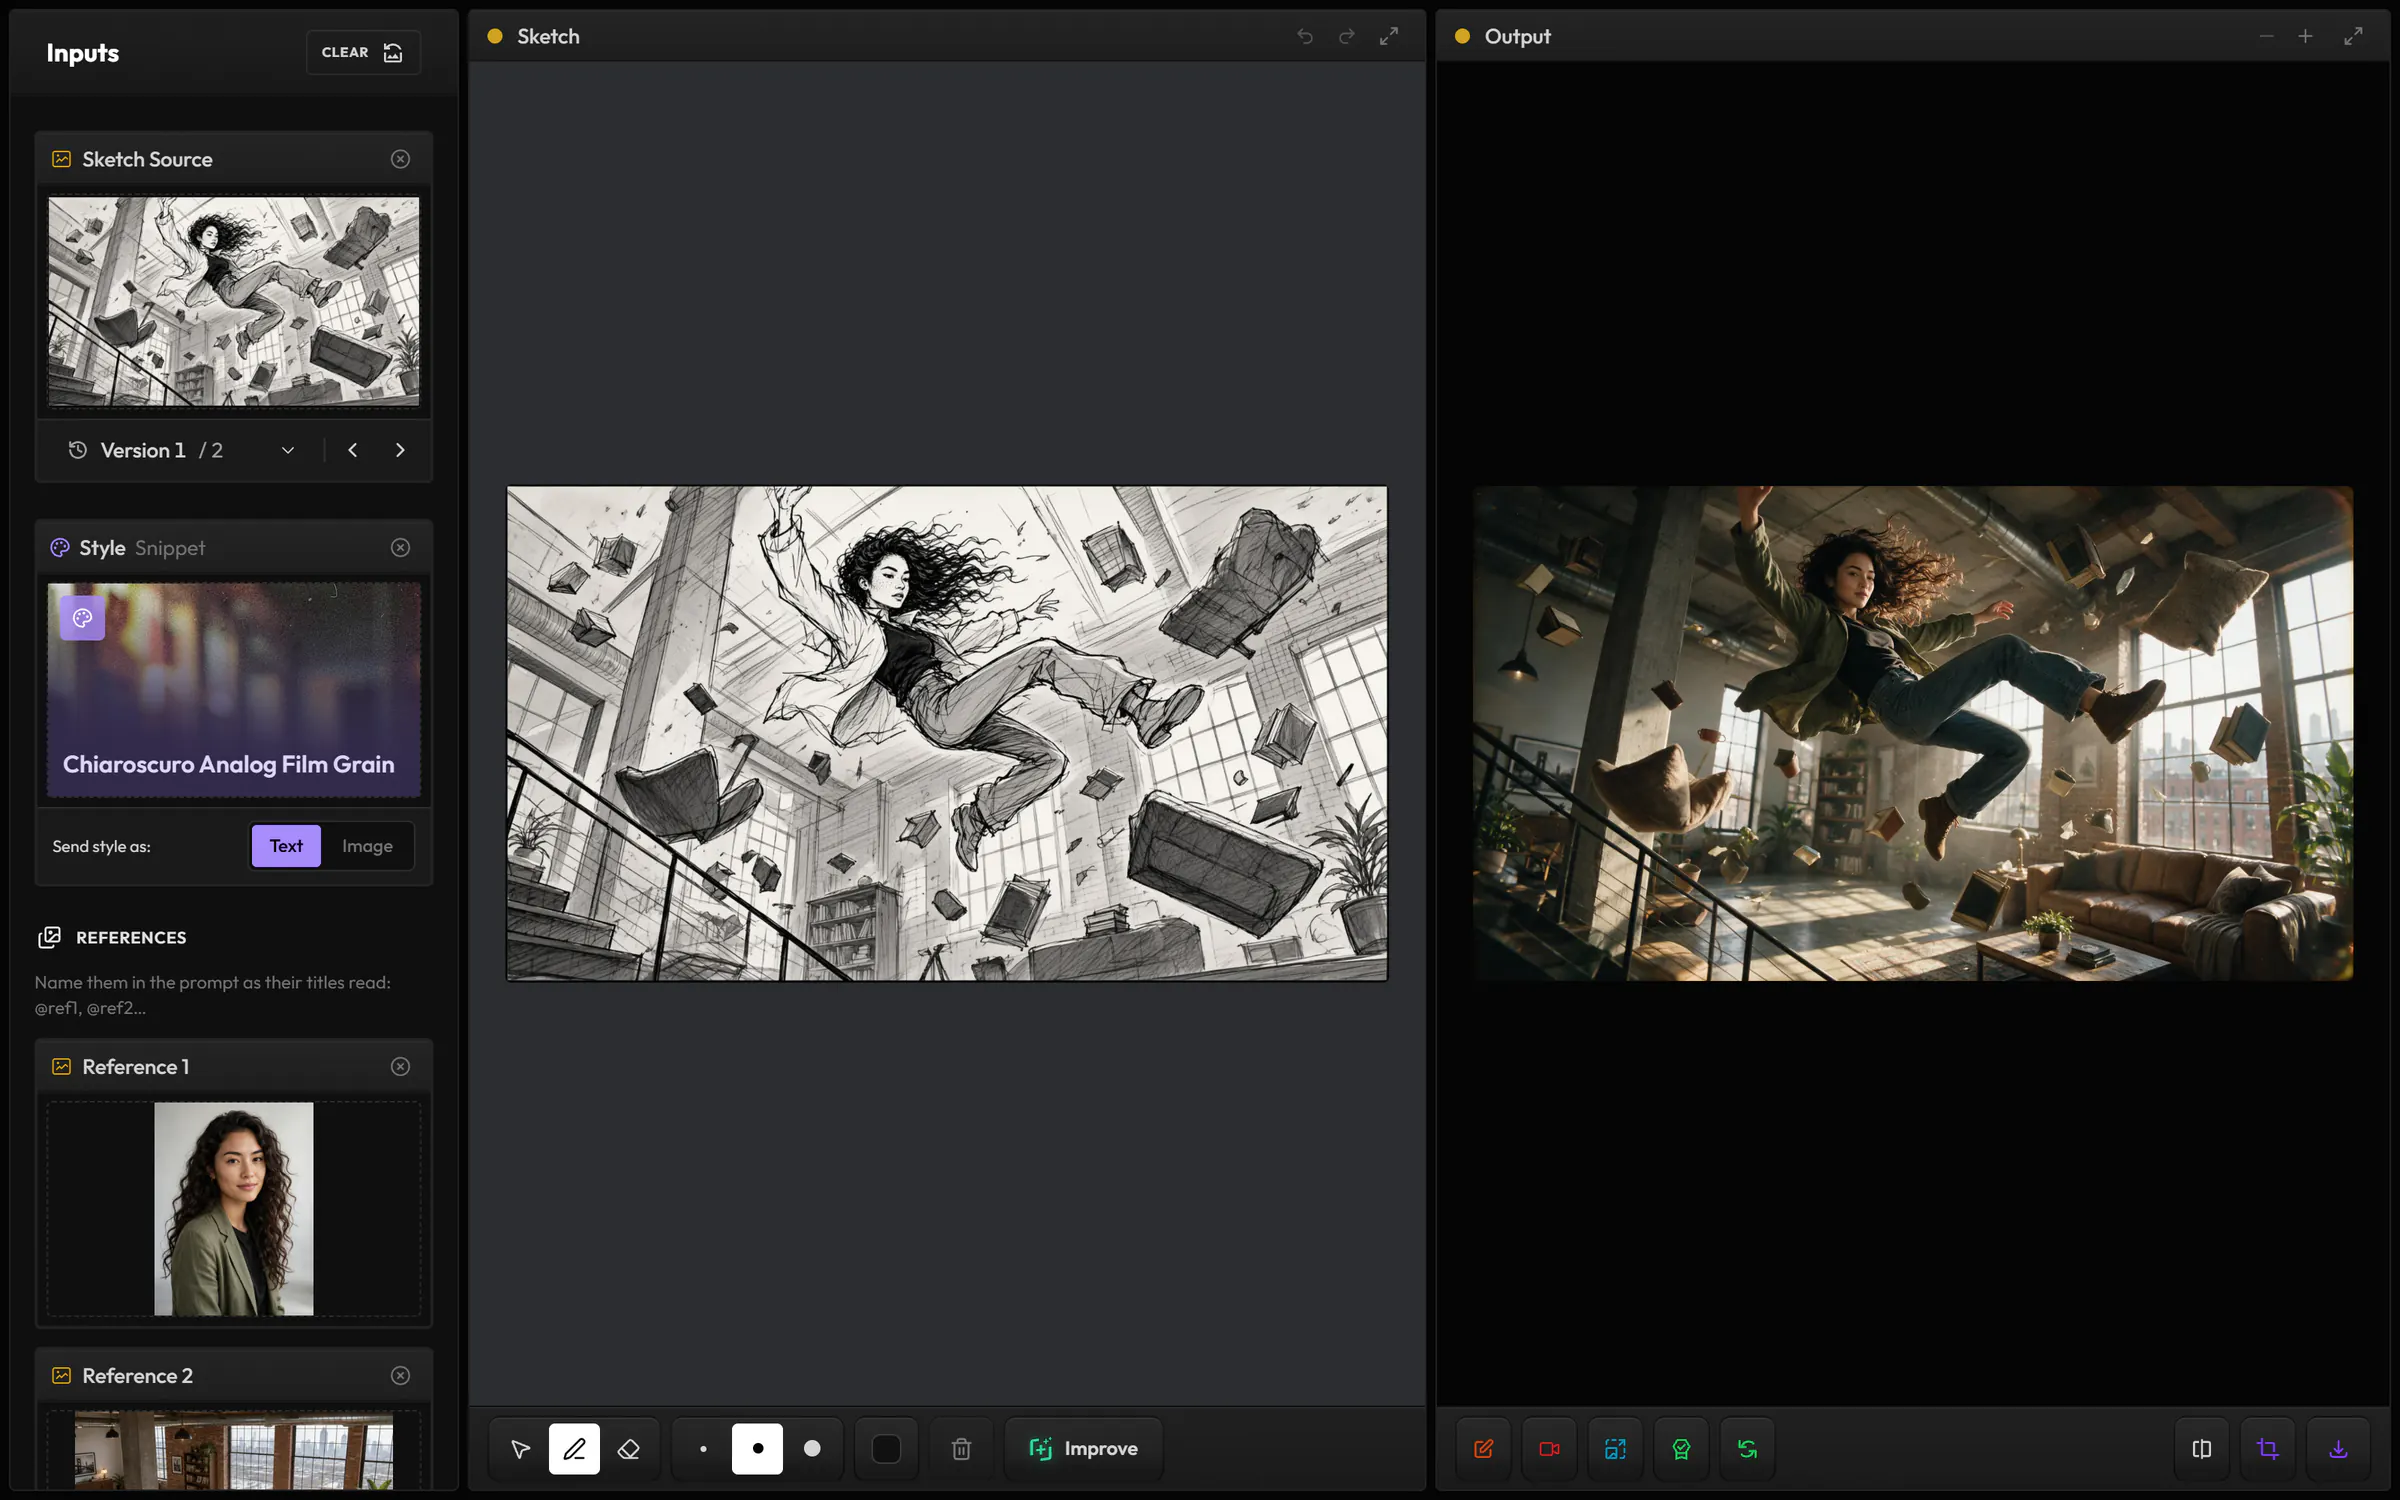Click the Sketch canvas drawing

(x=947, y=733)
